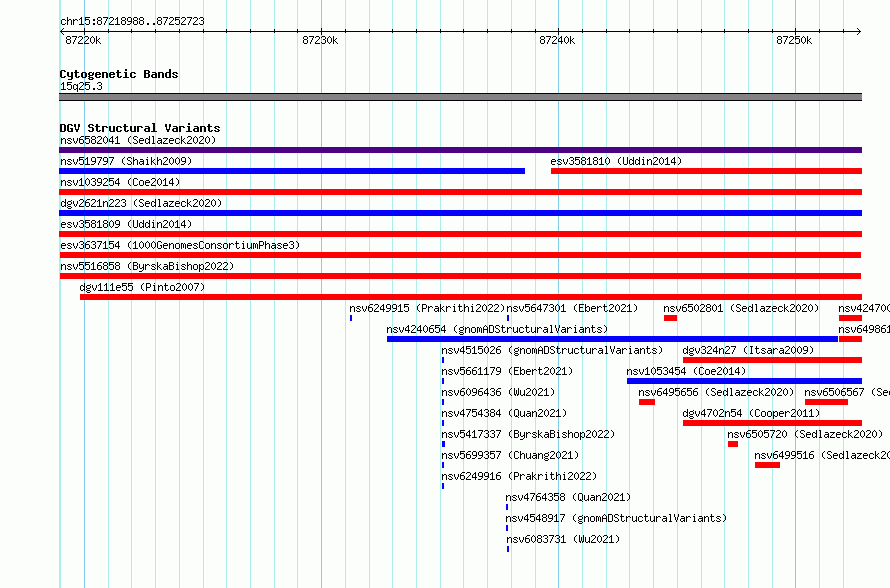
Task: Click the 87250k ruler tick label
Action: (794, 40)
